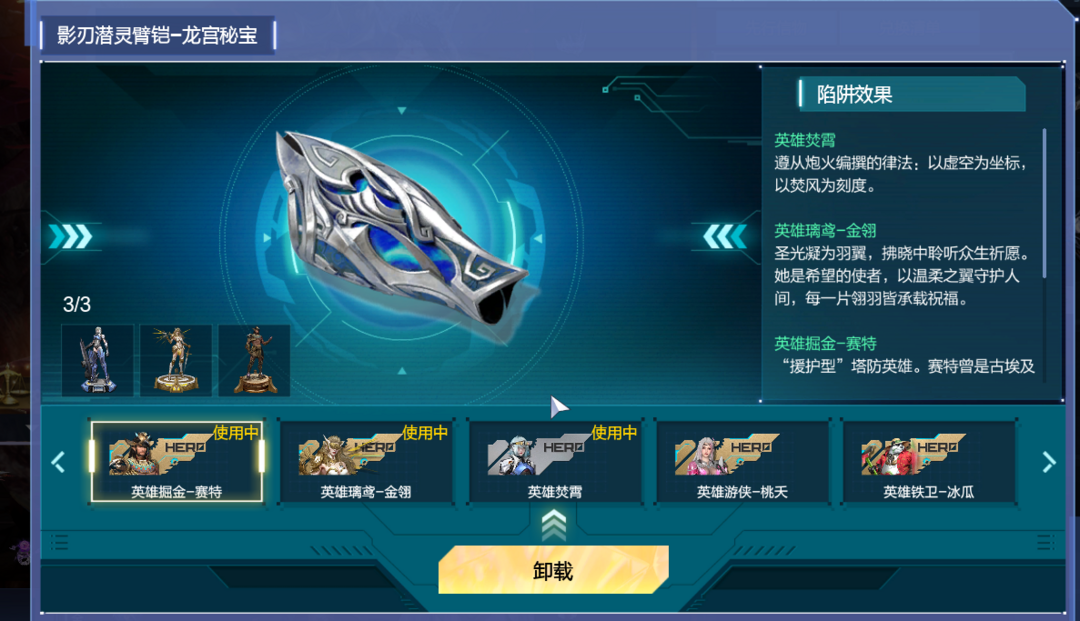Go to next heroes with right carousel arrow

pyautogui.click(x=1048, y=462)
